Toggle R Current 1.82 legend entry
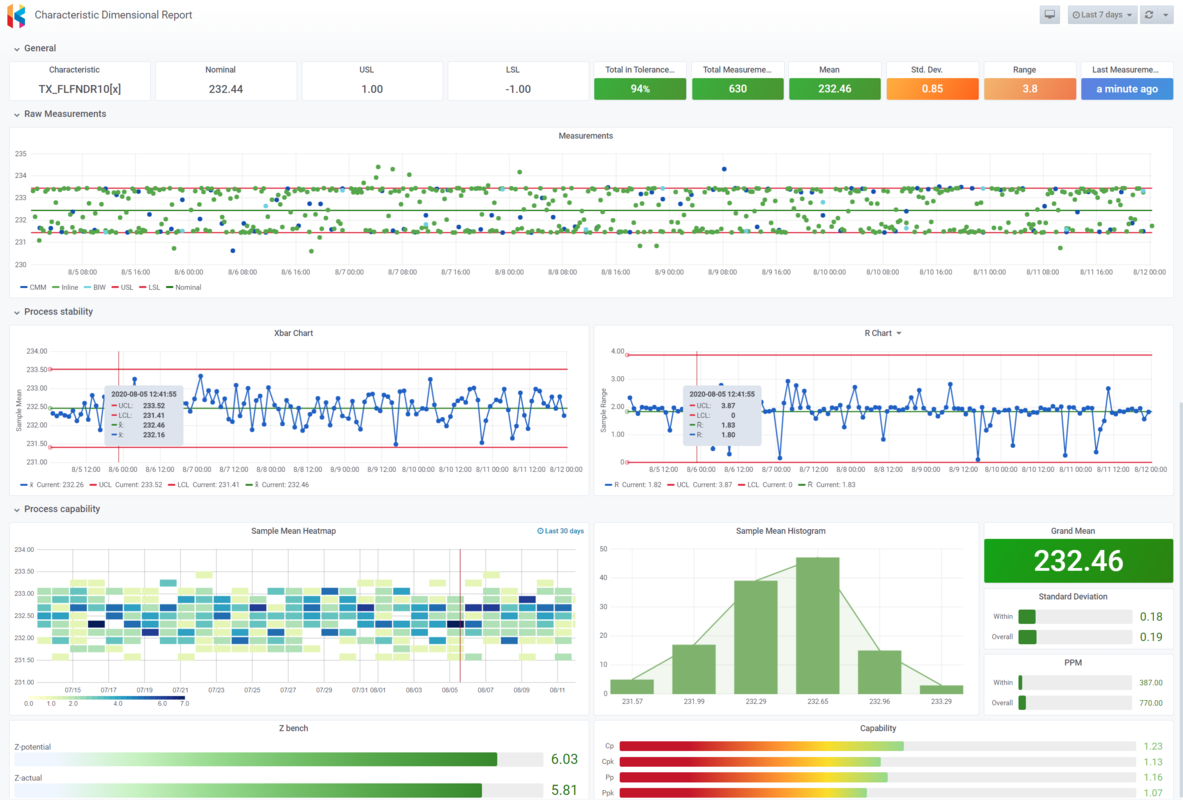1183x800 pixels. (x=633, y=485)
